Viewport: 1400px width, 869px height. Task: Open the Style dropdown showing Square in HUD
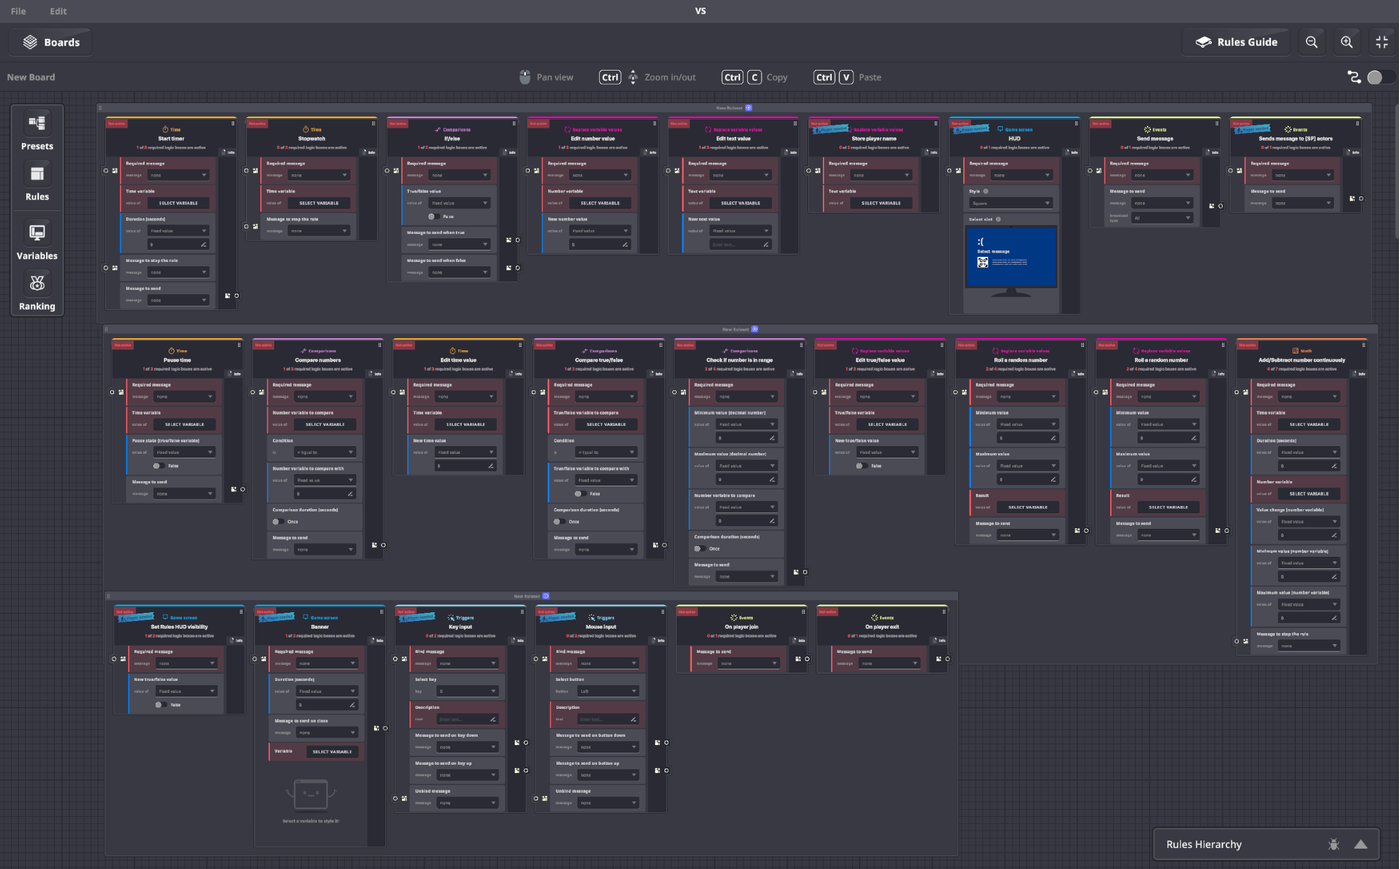point(1011,203)
